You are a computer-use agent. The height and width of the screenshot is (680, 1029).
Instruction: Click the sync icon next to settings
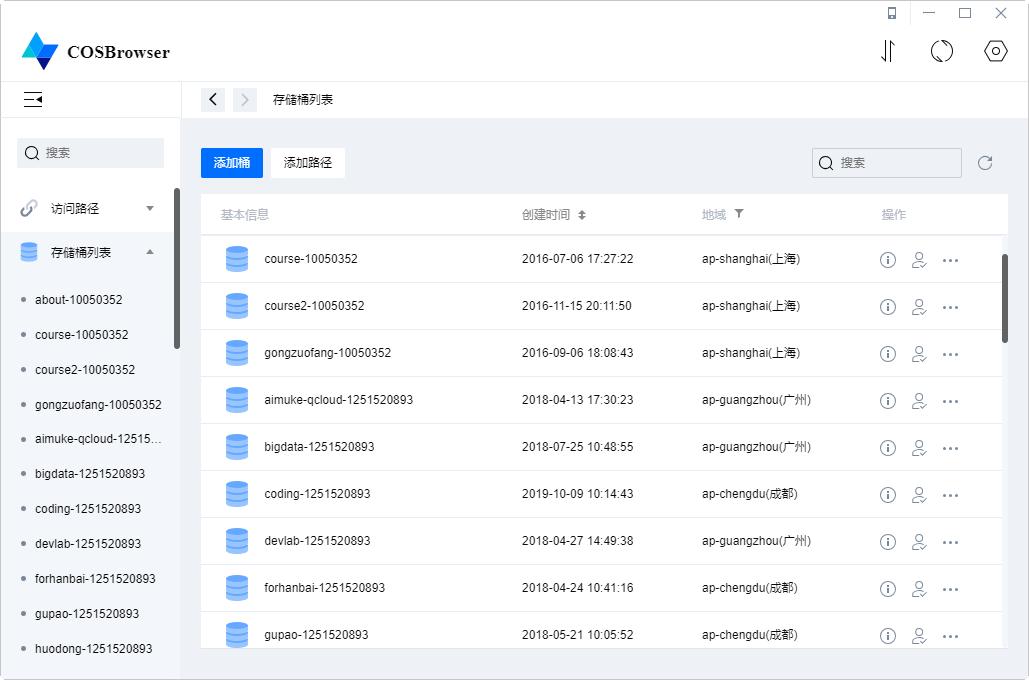pyautogui.click(x=941, y=50)
